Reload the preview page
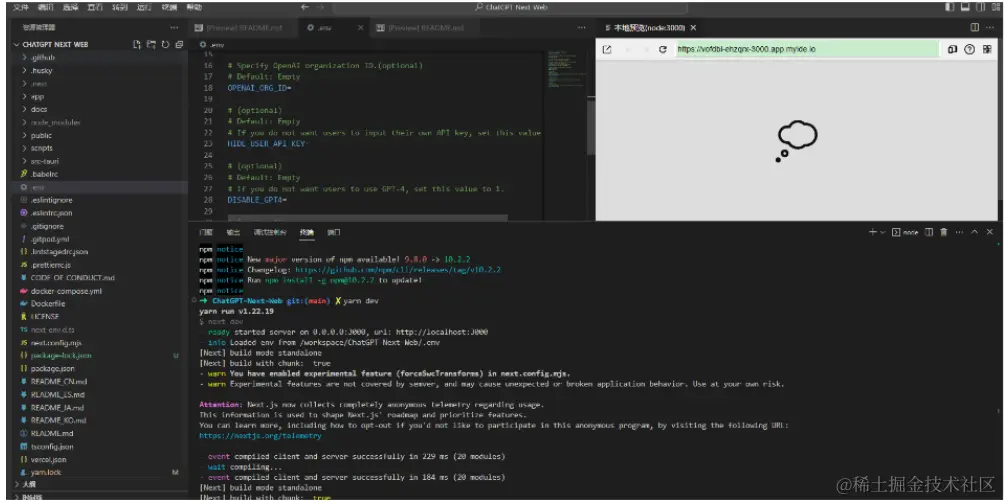 [x=663, y=49]
